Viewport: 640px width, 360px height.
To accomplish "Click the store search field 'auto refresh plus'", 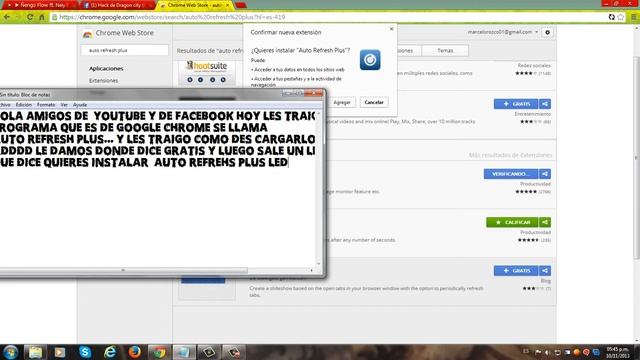I will coord(124,50).
